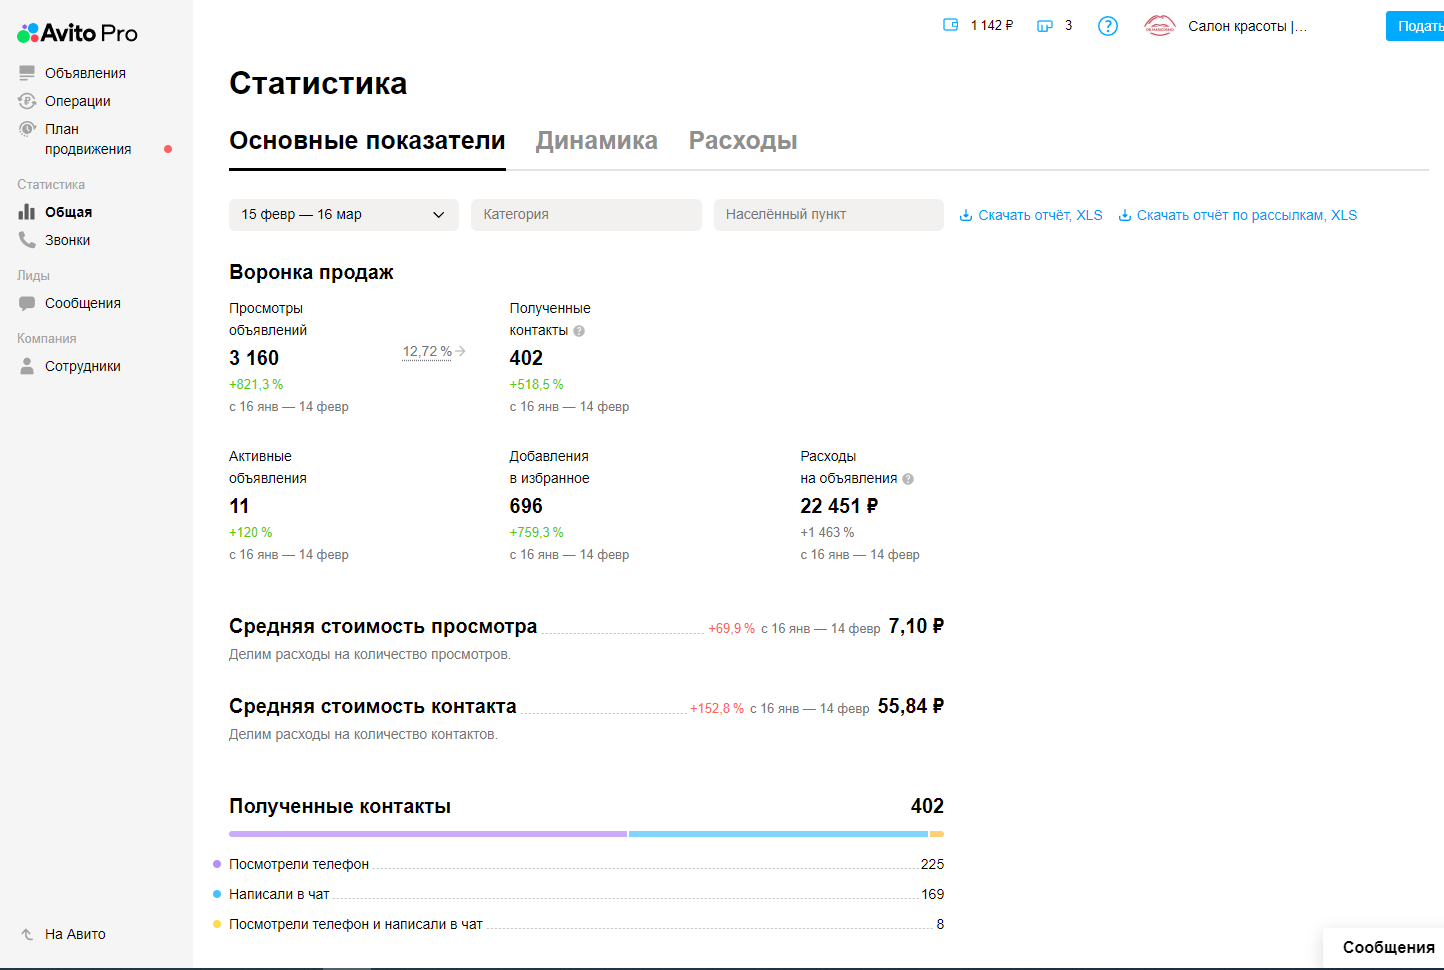Switch to the Динамика tab
The height and width of the screenshot is (970, 1444).
597,141
